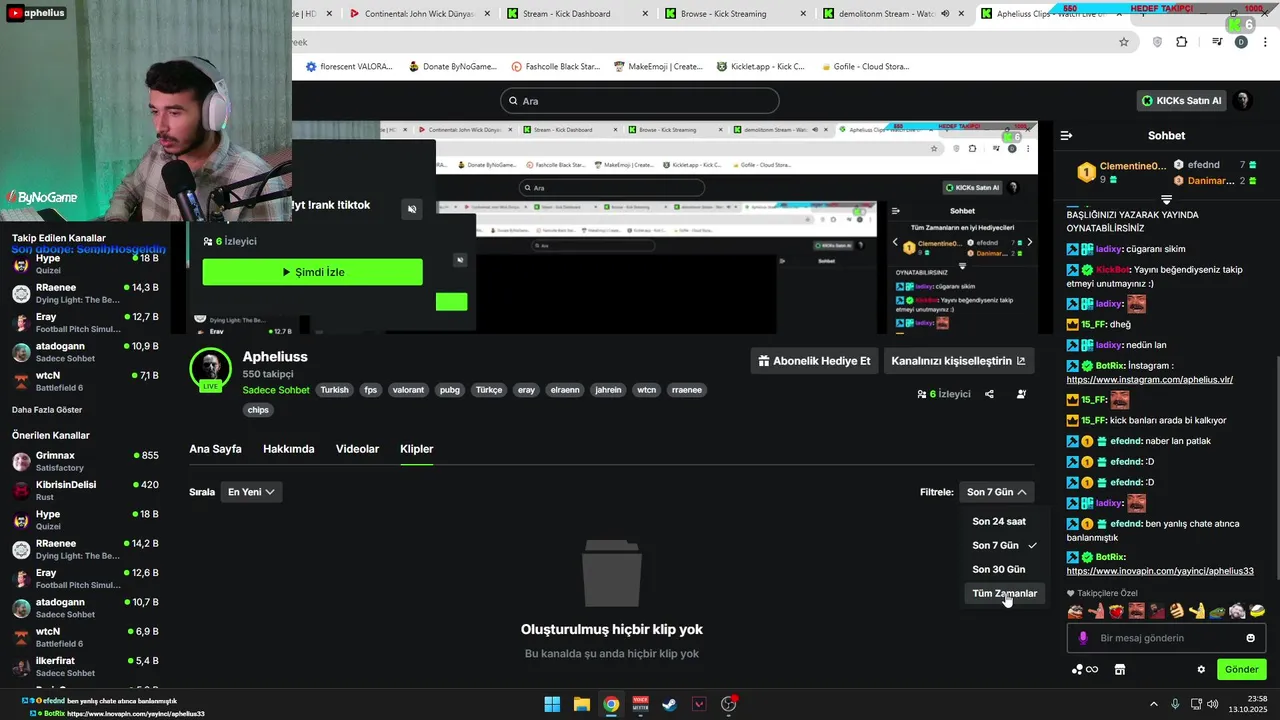1280x720 pixels.
Task: Collapse the Son 7 Gün filter dropdown
Action: (x=996, y=492)
